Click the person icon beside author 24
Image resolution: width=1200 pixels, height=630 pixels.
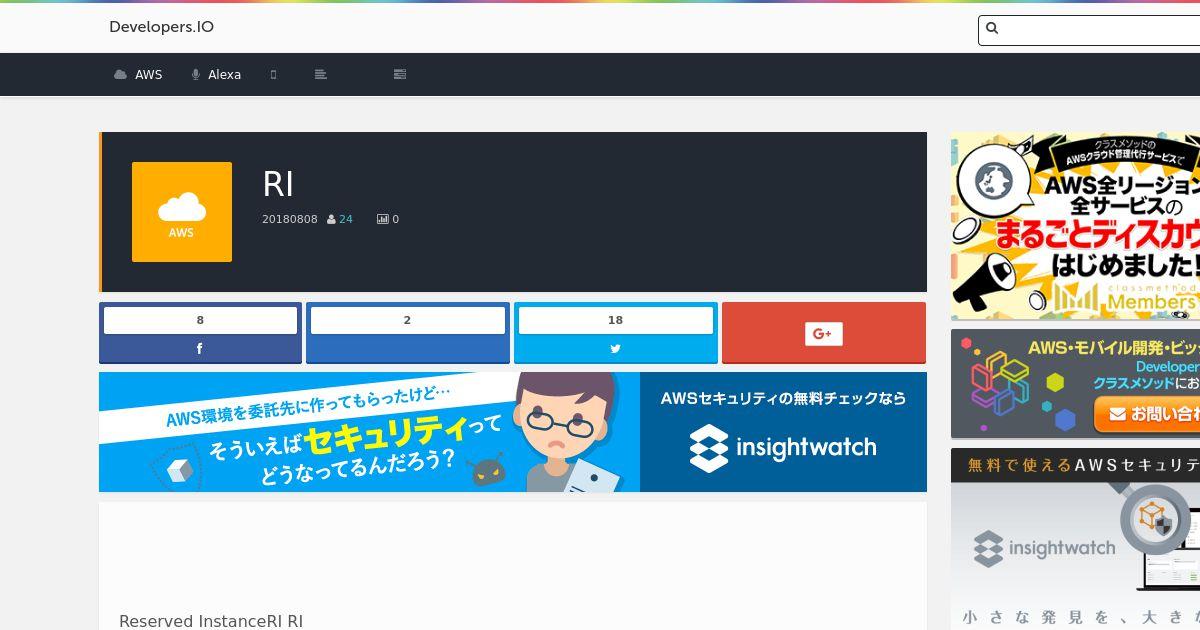coord(331,219)
